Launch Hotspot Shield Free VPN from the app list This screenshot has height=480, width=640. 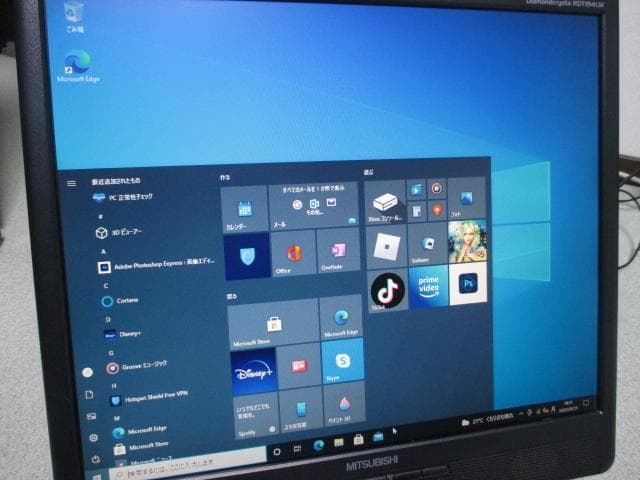click(x=149, y=398)
